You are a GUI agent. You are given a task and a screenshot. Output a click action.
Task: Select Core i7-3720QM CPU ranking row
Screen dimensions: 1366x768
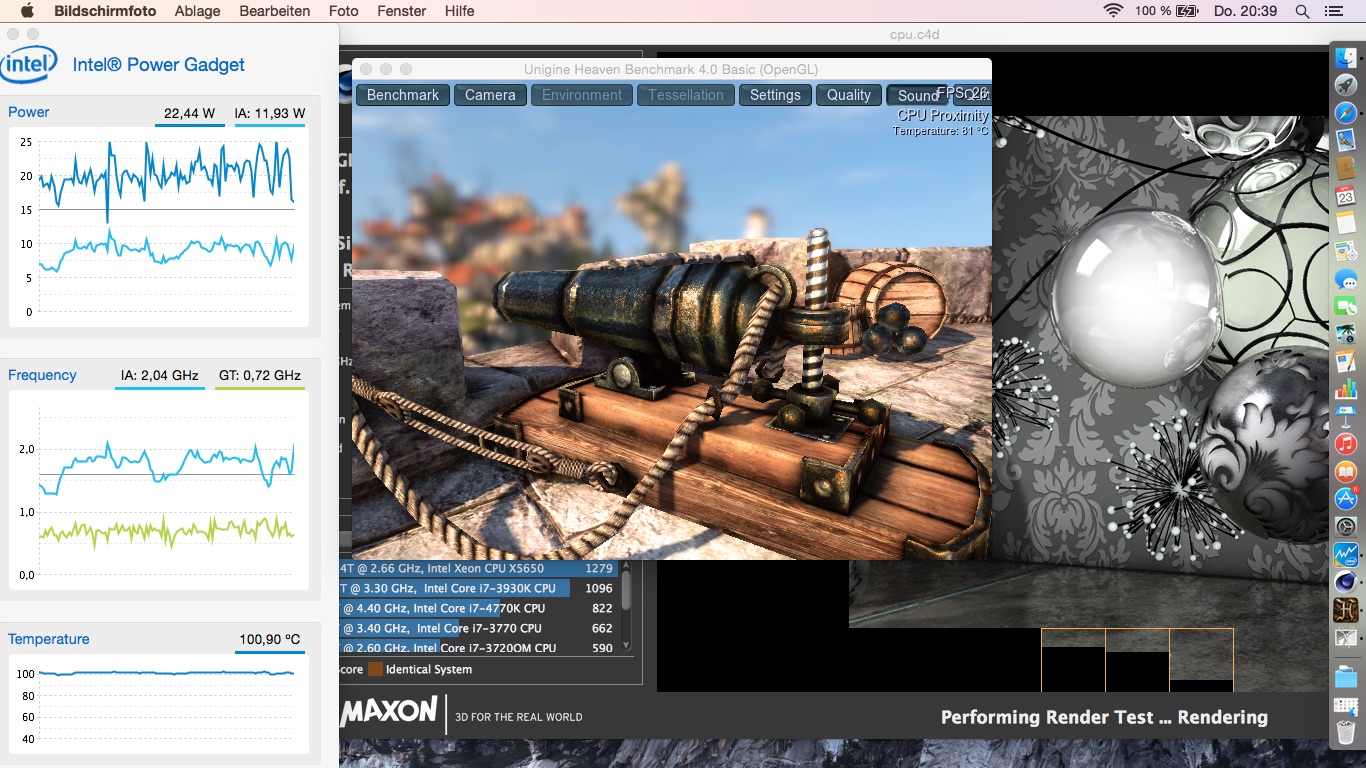click(478, 647)
